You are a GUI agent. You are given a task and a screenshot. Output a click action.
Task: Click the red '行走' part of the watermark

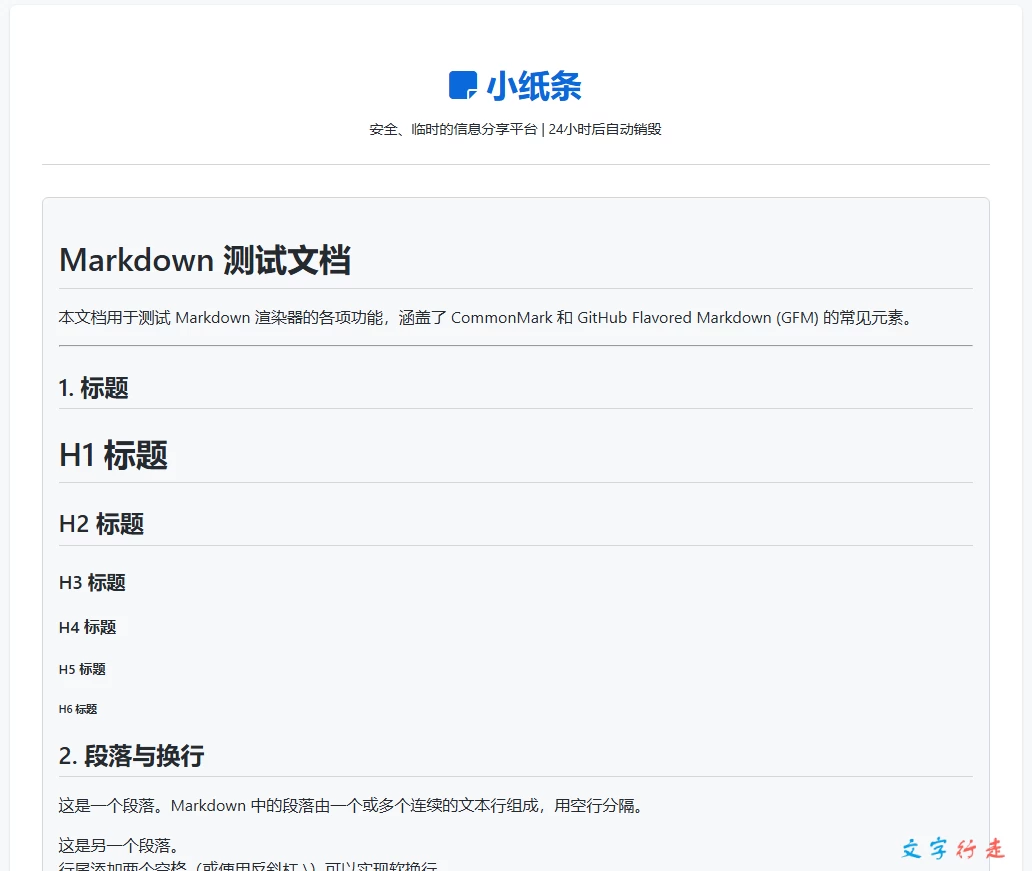point(981,849)
